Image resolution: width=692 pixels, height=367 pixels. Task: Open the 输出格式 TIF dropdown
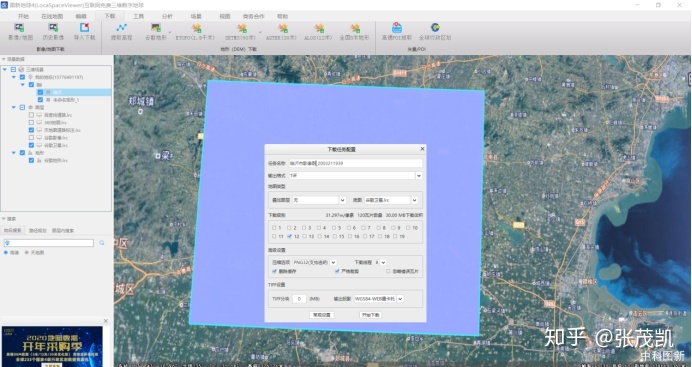tap(418, 176)
